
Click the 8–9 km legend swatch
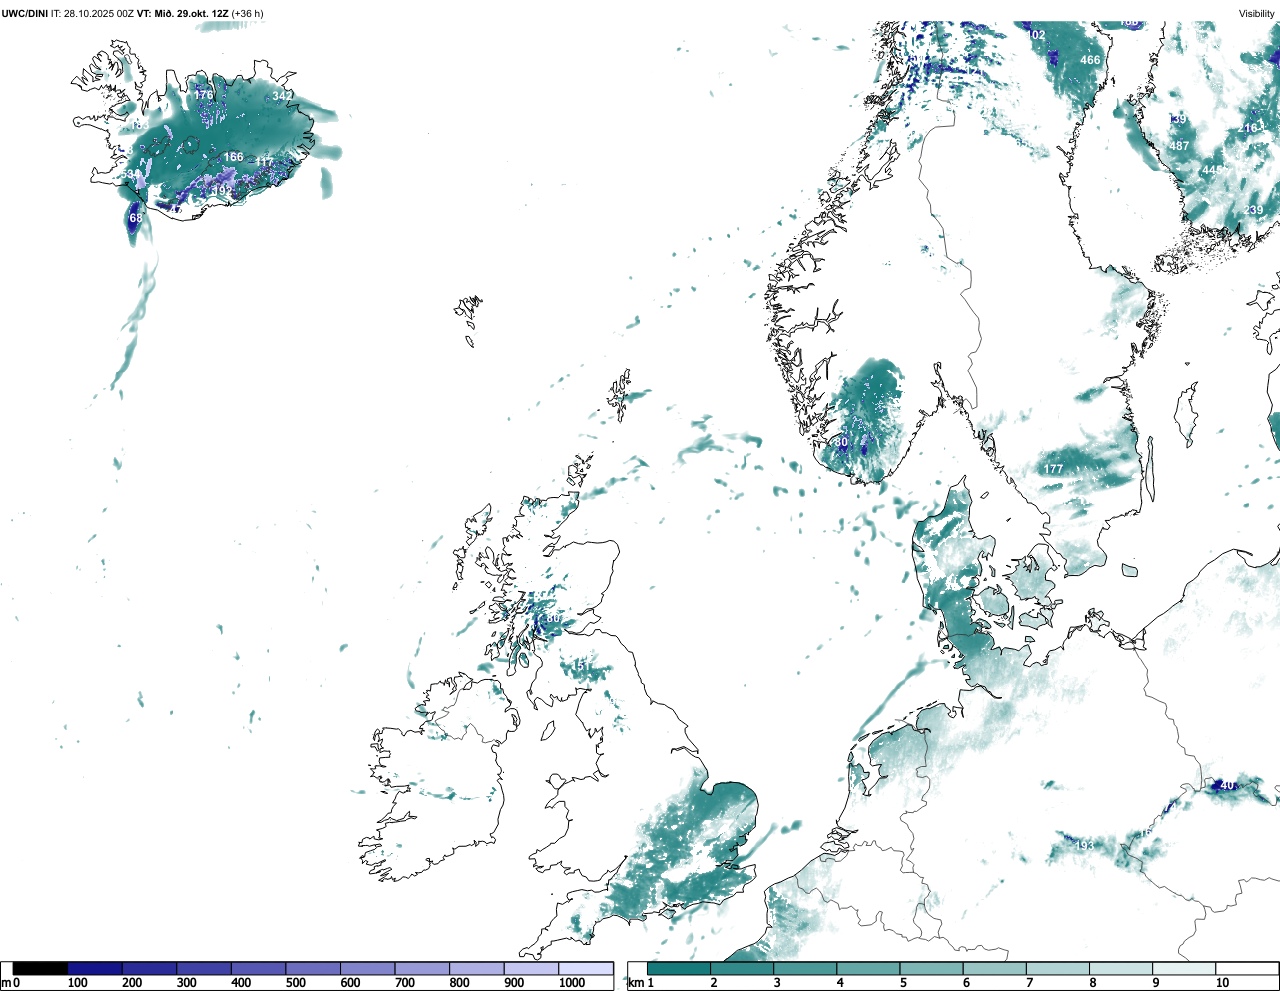[1120, 968]
